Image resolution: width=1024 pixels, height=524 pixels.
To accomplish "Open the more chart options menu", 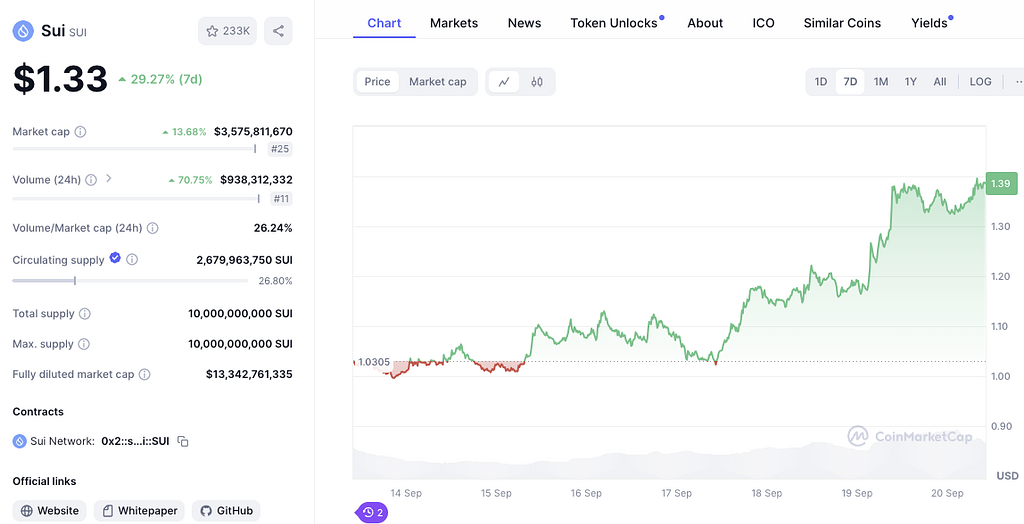I will click(x=1017, y=82).
